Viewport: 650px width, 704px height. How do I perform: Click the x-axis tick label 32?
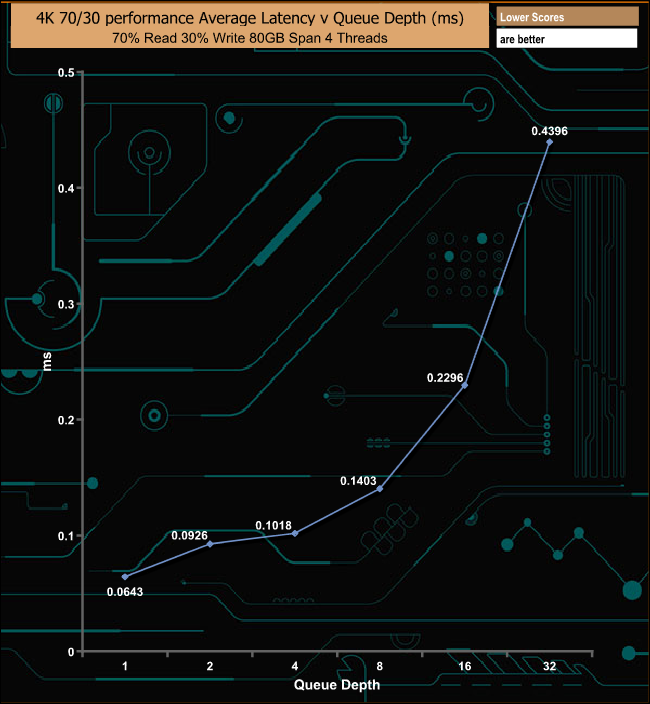pos(549,666)
